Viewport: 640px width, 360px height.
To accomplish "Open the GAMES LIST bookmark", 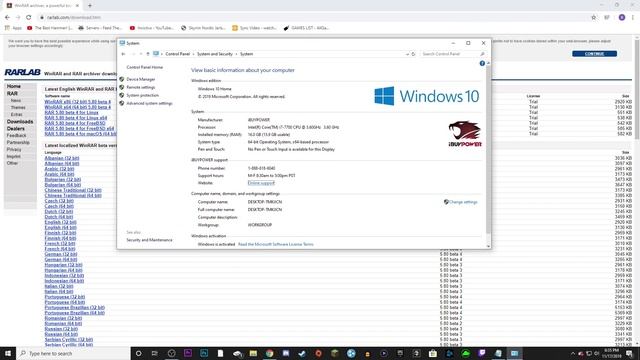I will click(306, 28).
